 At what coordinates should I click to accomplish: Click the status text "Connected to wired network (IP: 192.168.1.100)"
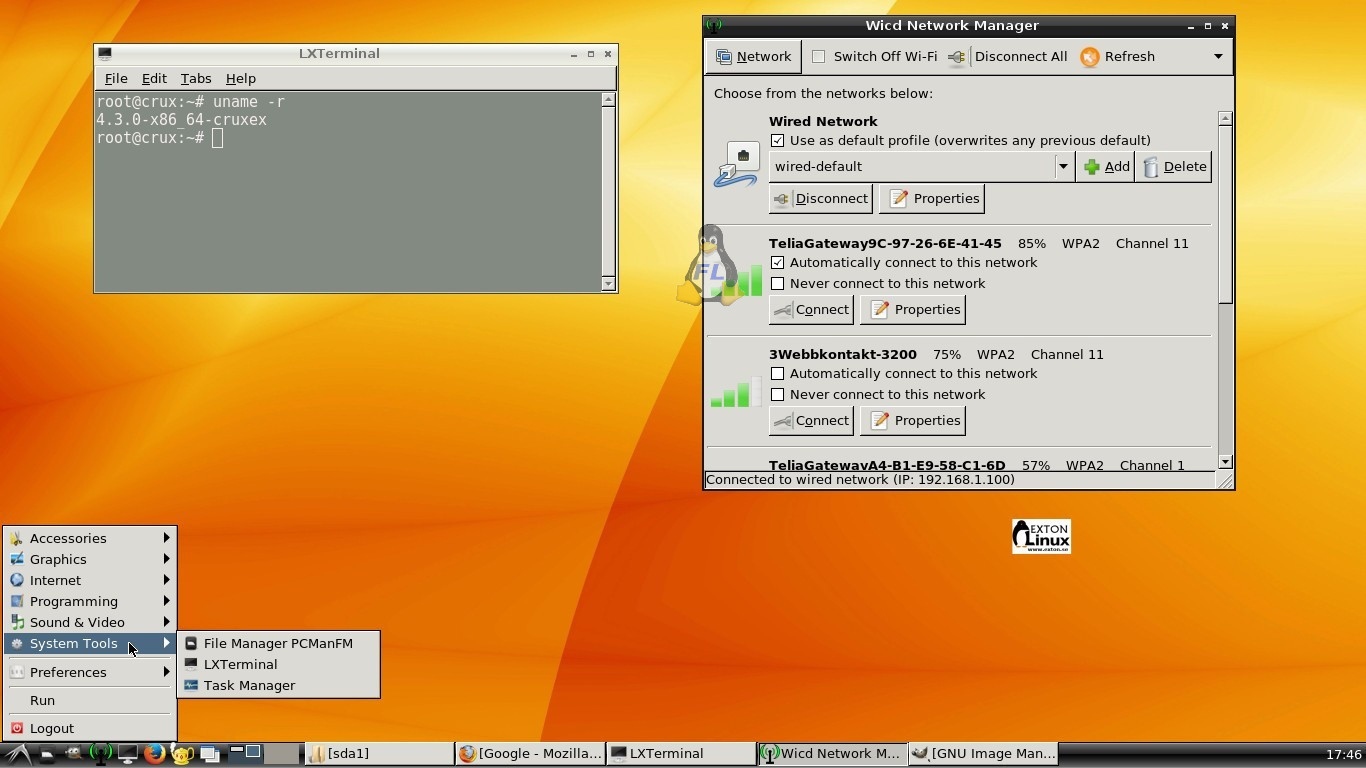coord(860,480)
